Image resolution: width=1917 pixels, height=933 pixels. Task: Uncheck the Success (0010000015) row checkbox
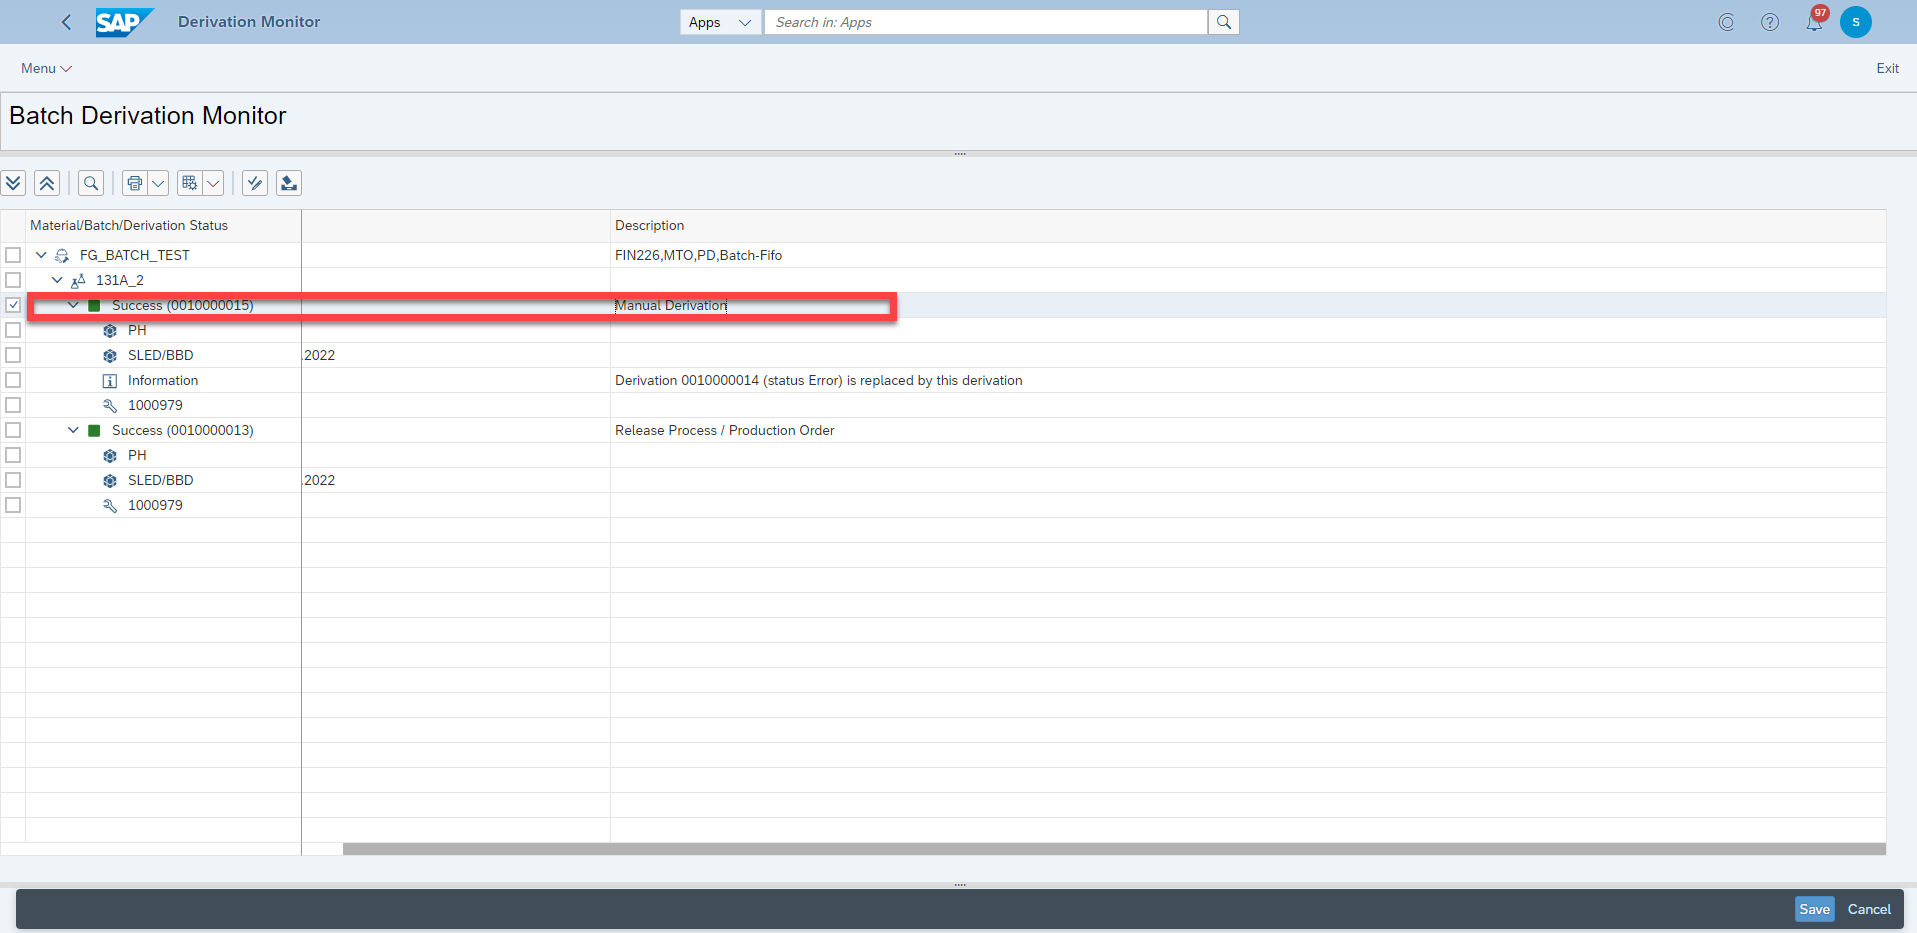(x=13, y=305)
